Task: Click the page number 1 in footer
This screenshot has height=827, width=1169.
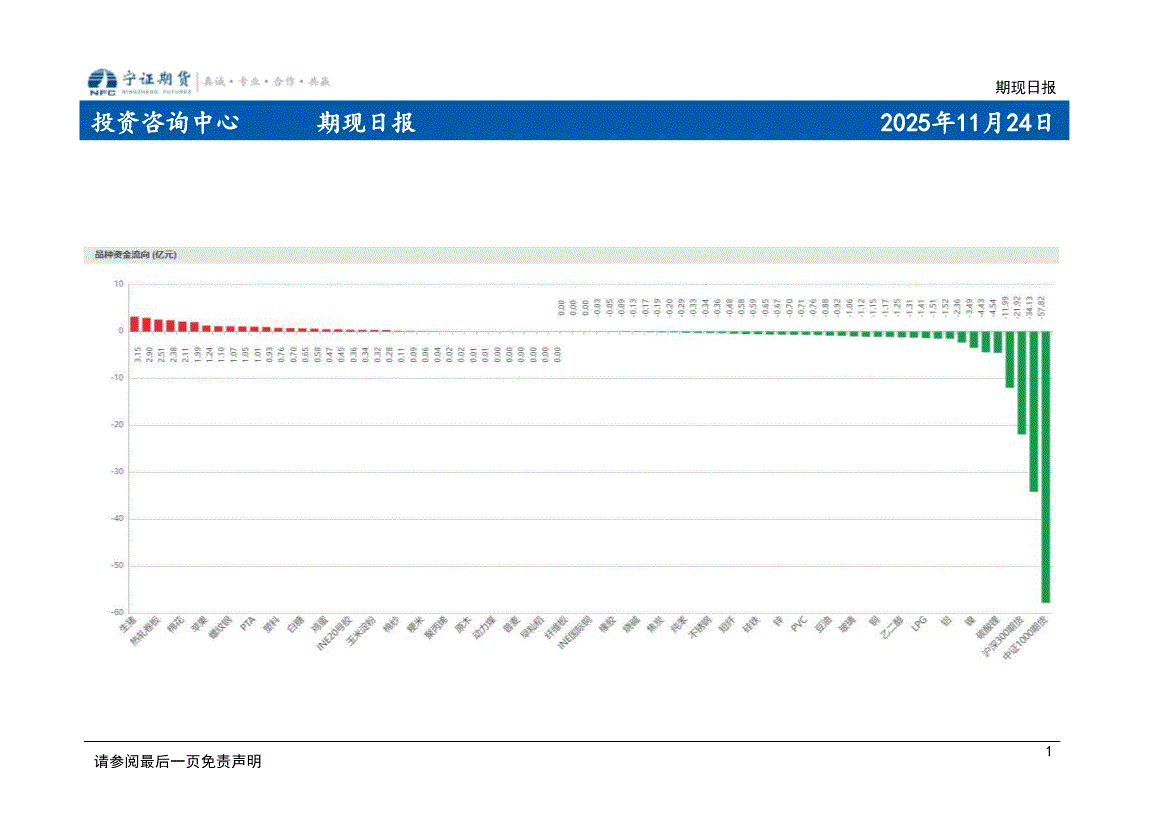Action: (1048, 752)
